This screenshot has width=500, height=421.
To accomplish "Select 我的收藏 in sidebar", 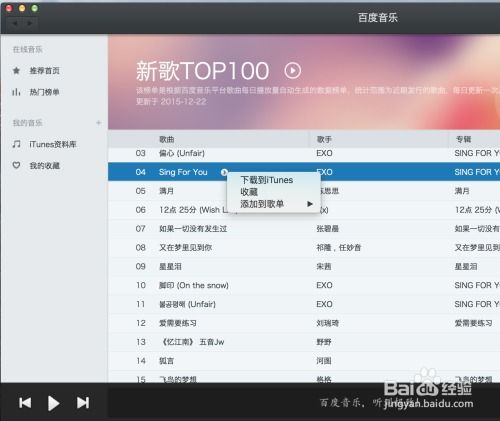I will click(x=45, y=165).
